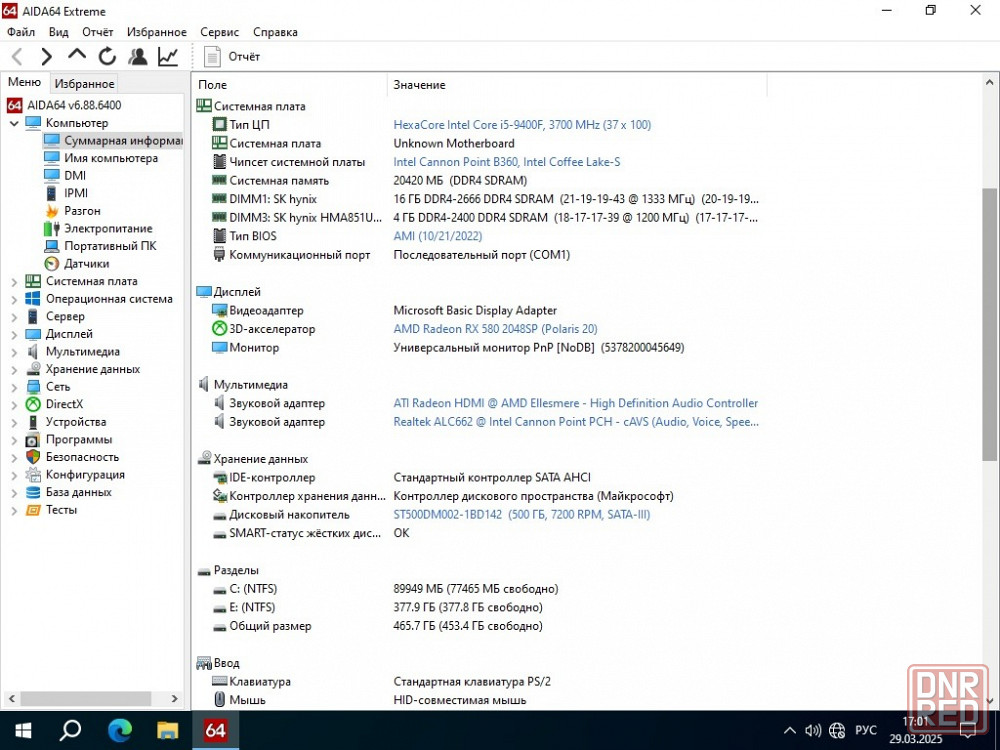The image size is (1000, 750).
Task: Expand the Мультимедиа tree node
Action: [14, 351]
